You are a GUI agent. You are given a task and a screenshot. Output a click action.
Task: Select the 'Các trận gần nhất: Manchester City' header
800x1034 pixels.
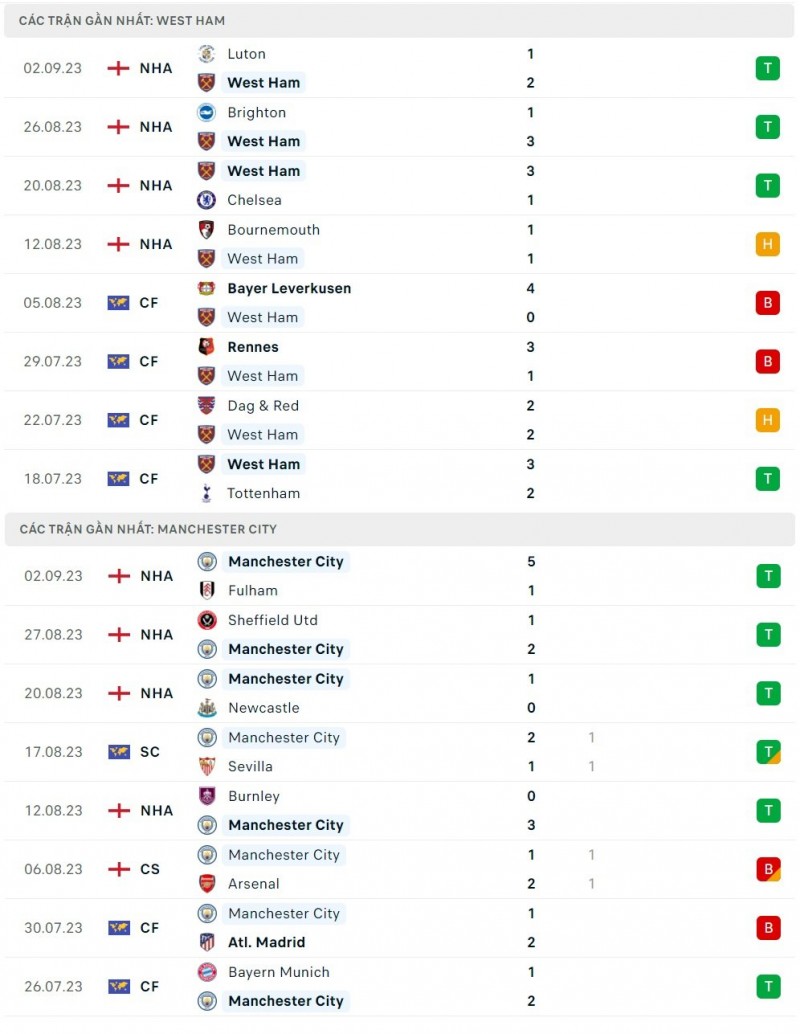[x=148, y=529]
